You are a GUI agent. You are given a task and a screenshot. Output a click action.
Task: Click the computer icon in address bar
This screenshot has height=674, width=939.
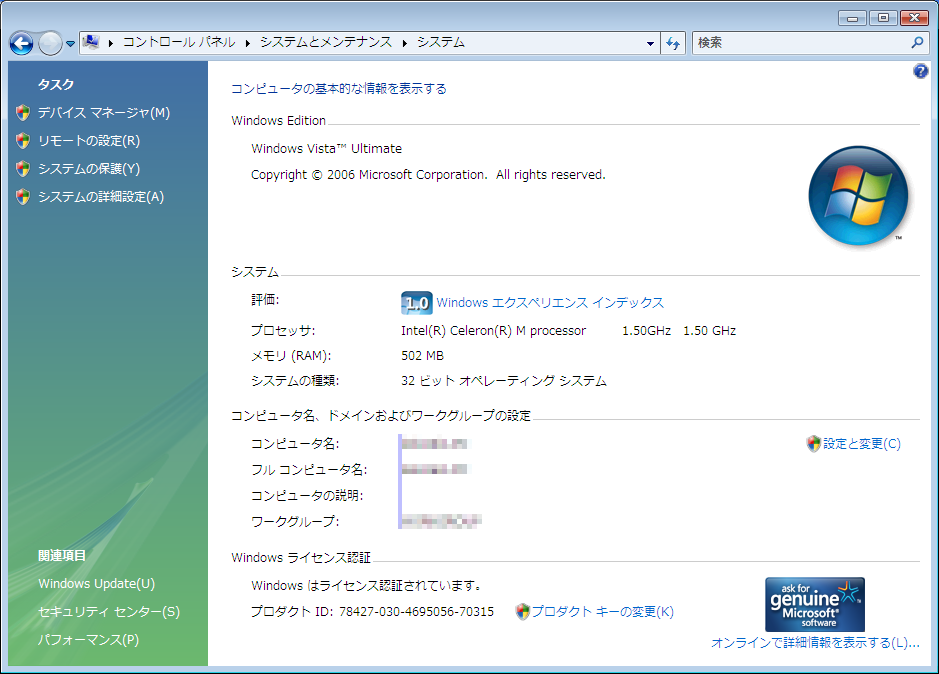[91, 42]
